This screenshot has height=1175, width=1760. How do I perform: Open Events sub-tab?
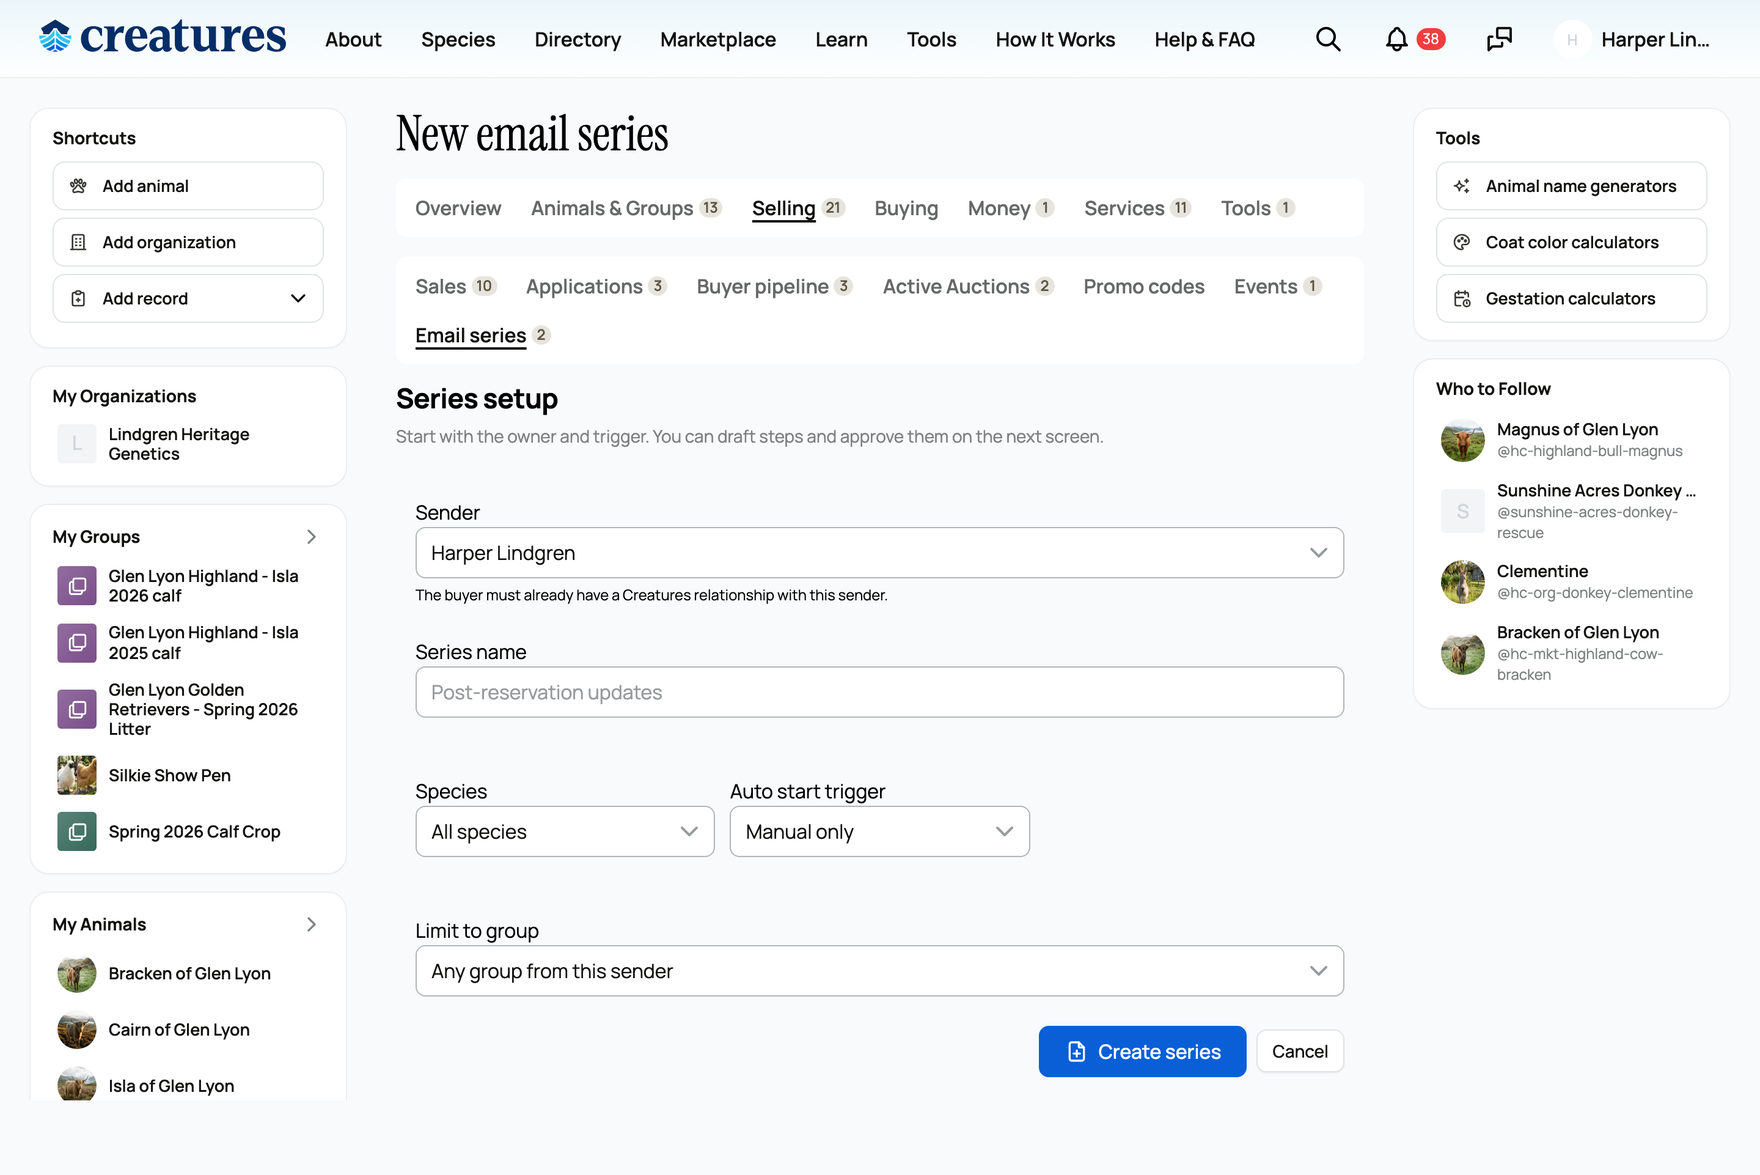click(x=1278, y=286)
